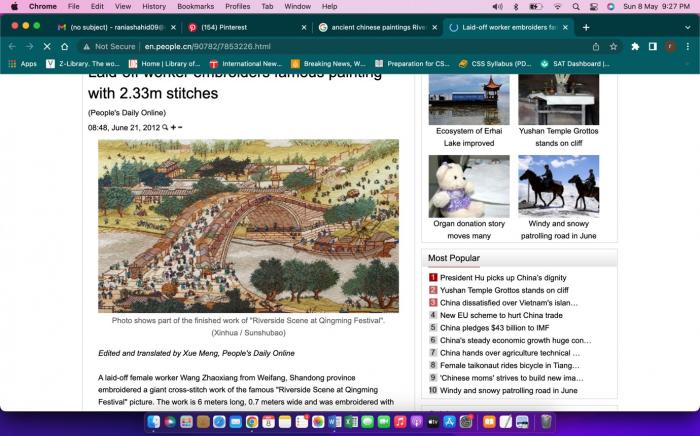Go forward using the forward arrow

(x=29, y=46)
